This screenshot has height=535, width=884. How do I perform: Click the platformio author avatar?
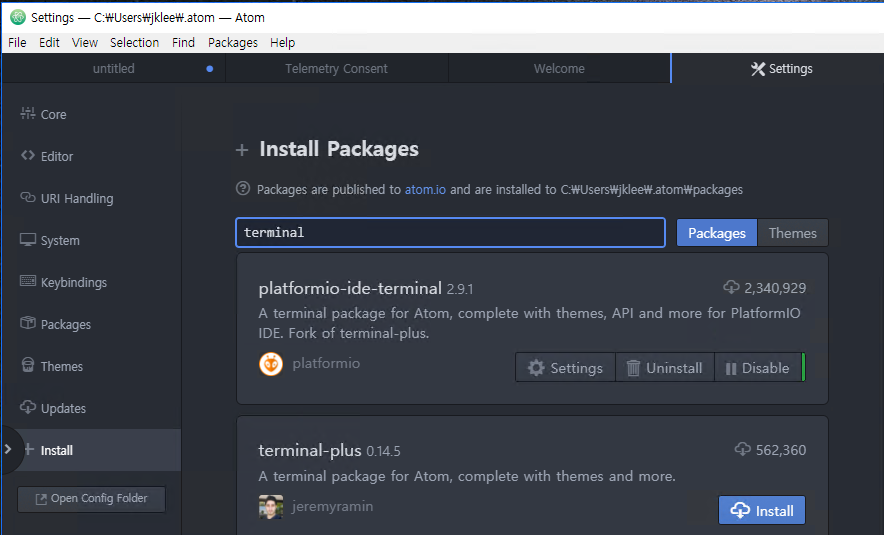click(x=271, y=364)
